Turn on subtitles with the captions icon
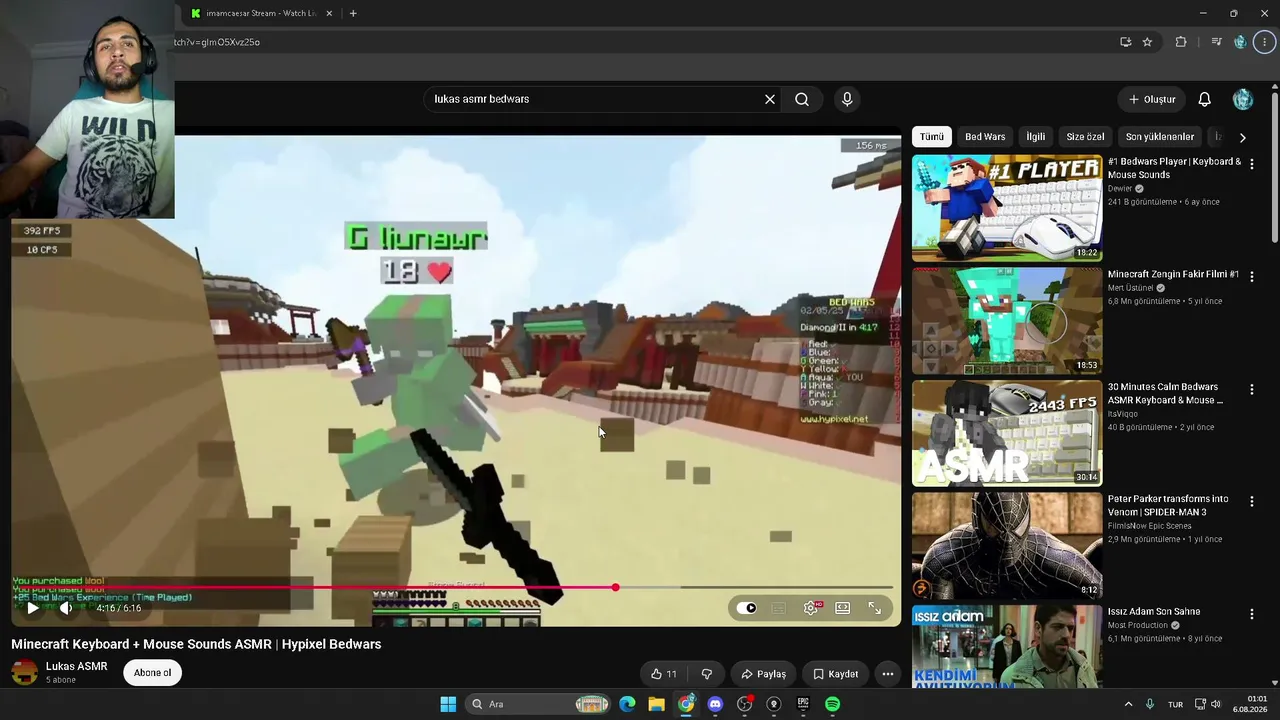This screenshot has height=720, width=1280. click(x=779, y=608)
